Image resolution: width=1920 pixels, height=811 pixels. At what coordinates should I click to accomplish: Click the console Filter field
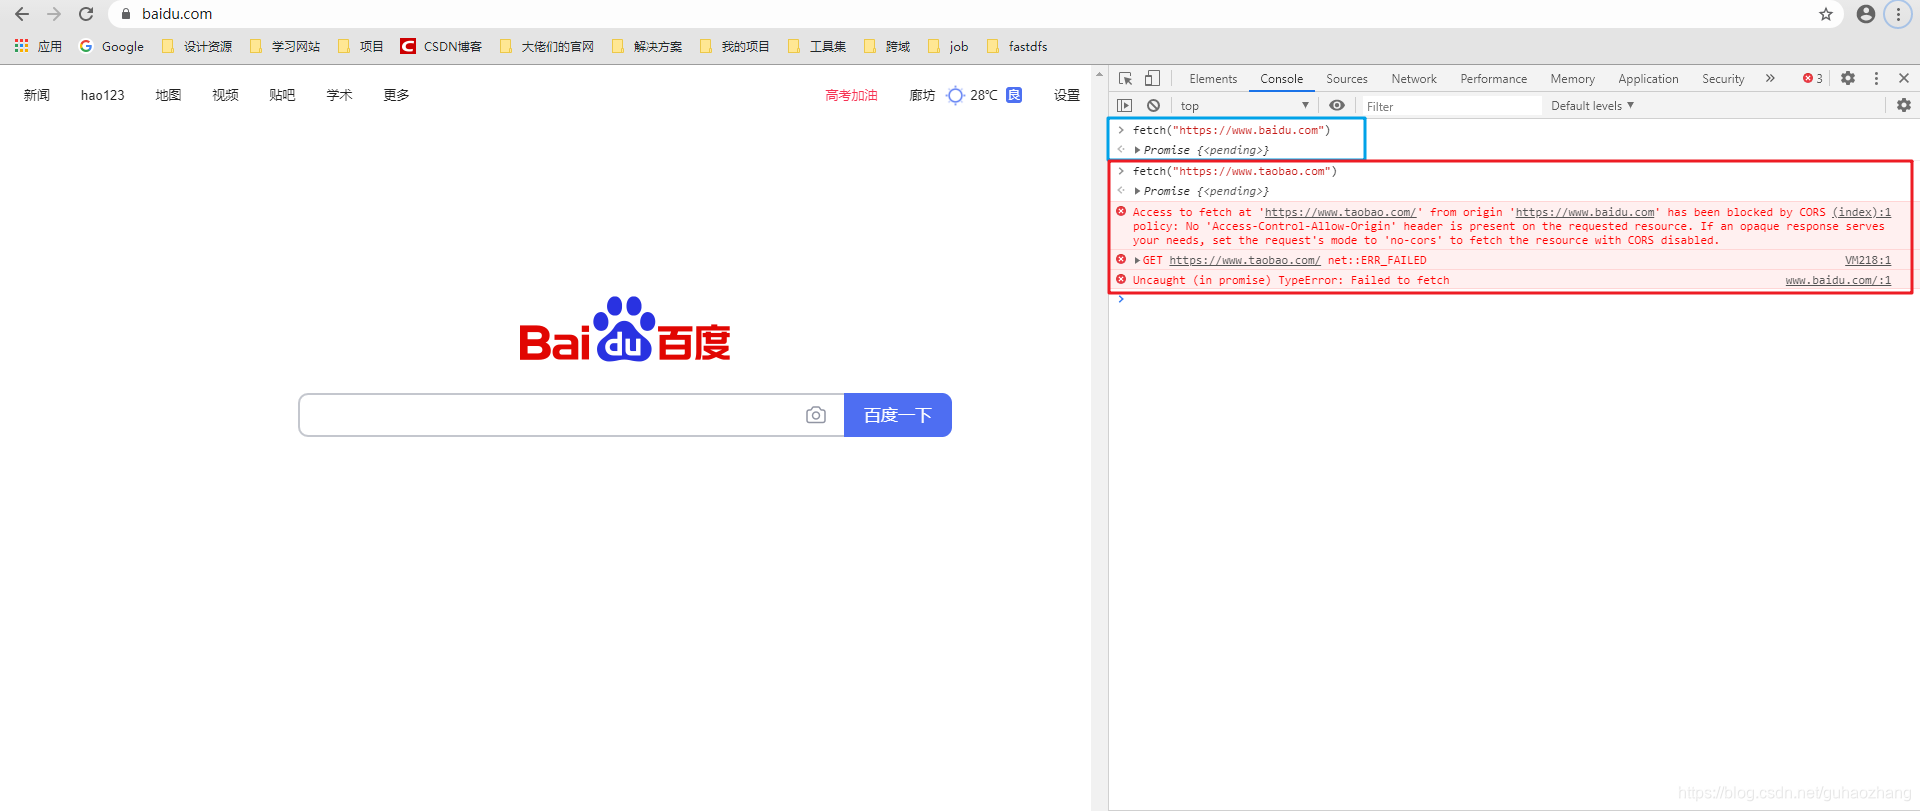tap(1452, 106)
